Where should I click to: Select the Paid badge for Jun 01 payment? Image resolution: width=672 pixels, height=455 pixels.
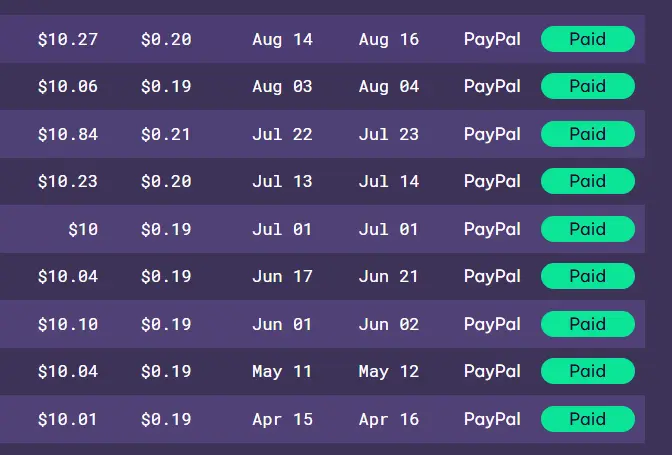(588, 324)
